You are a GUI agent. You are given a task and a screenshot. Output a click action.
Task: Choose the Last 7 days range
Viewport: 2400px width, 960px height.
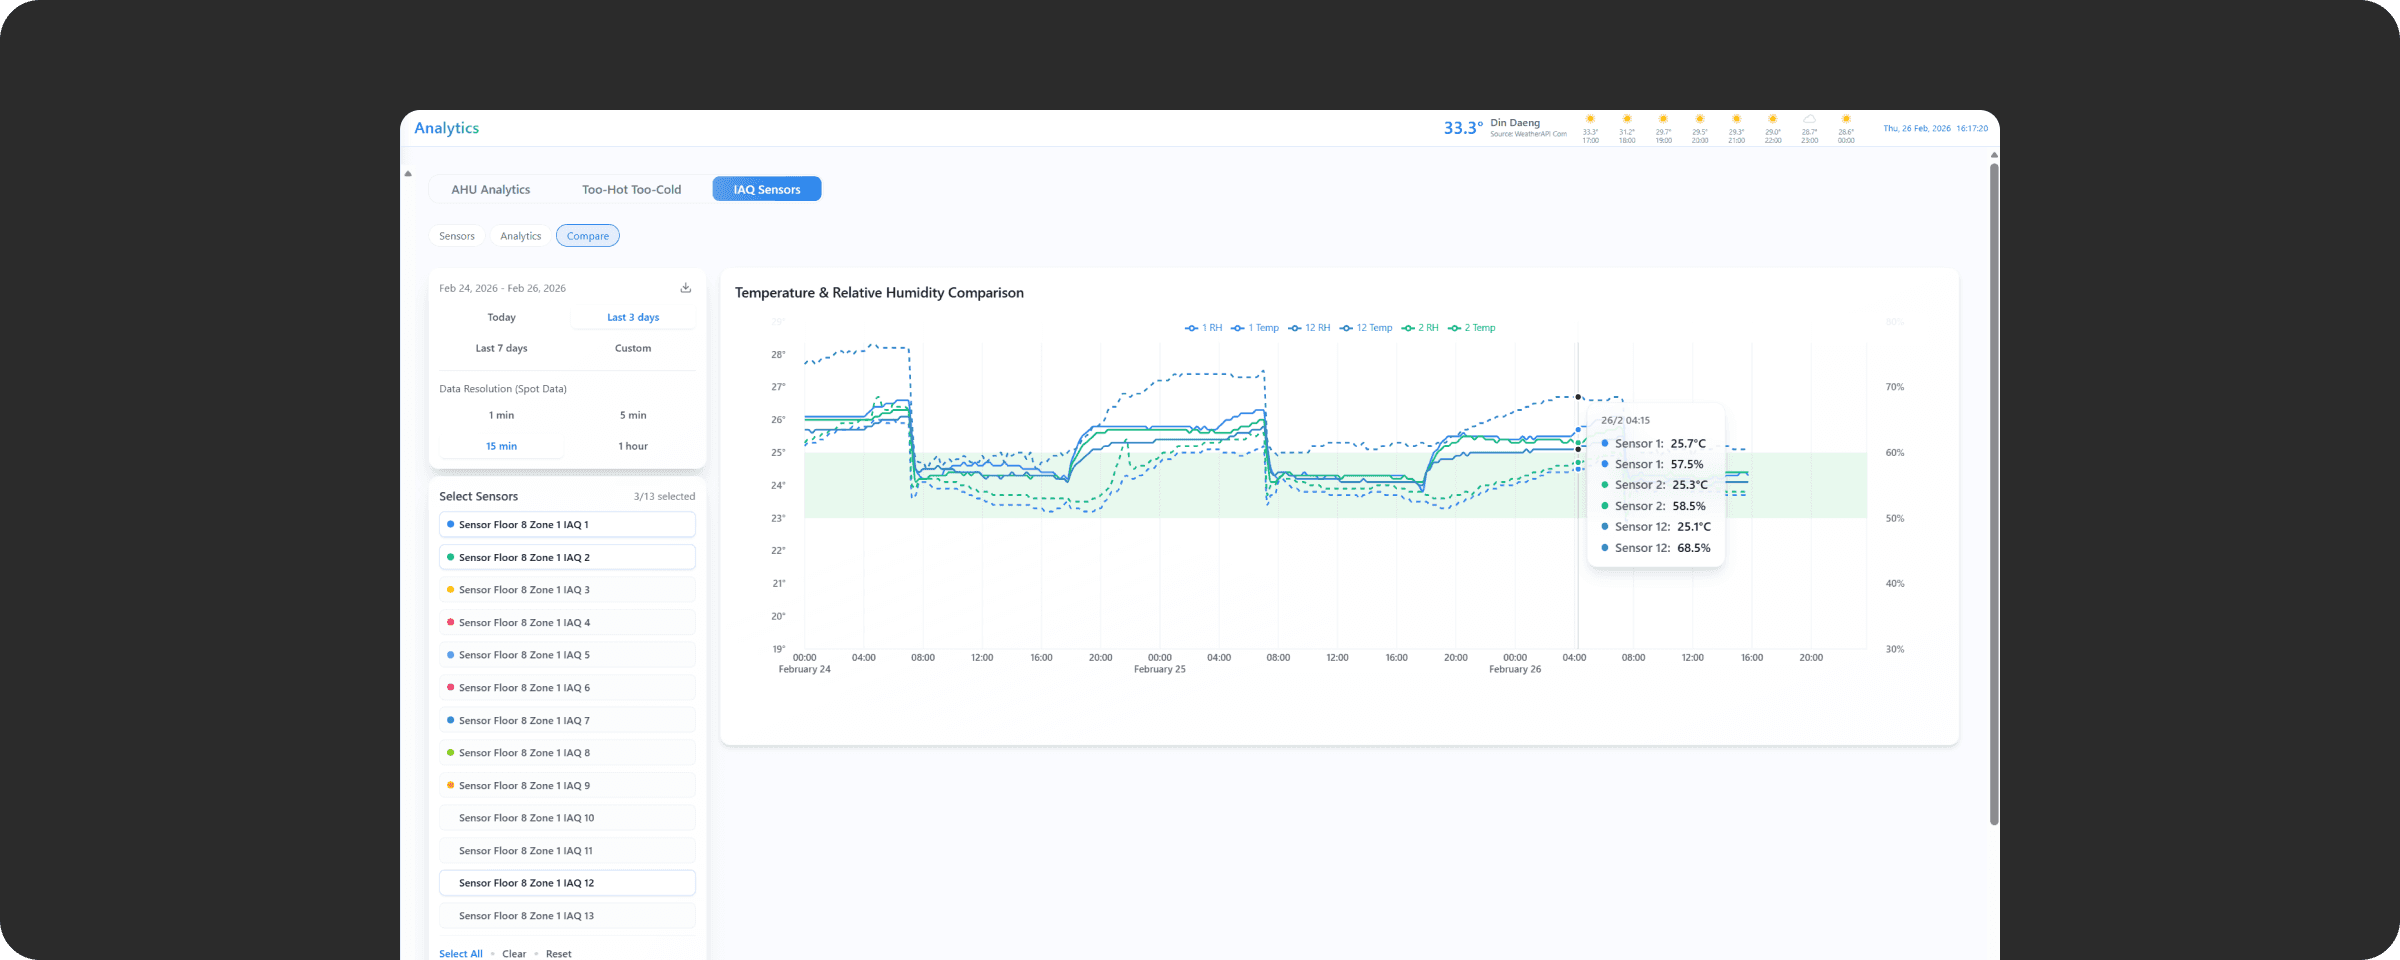(502, 348)
